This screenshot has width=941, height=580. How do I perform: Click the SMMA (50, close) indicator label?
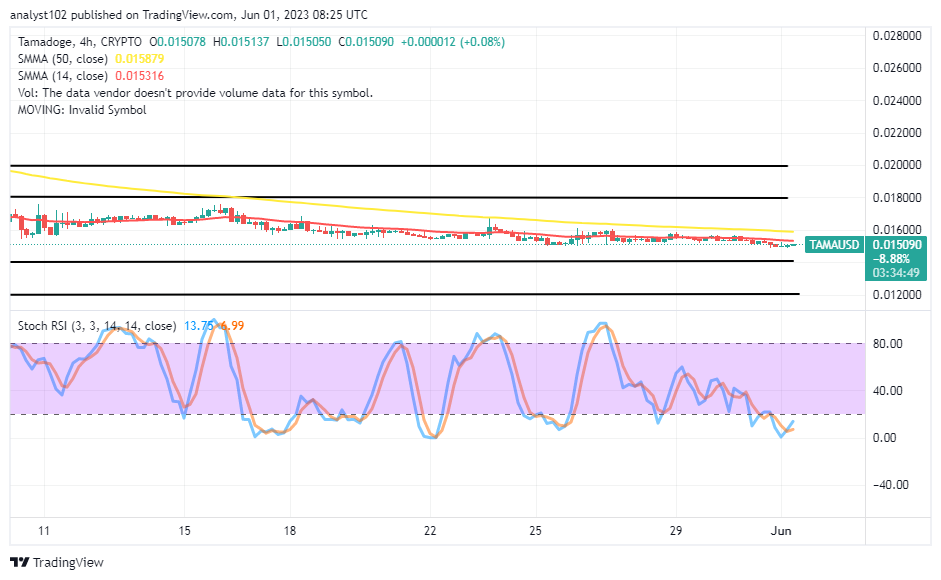[62, 59]
